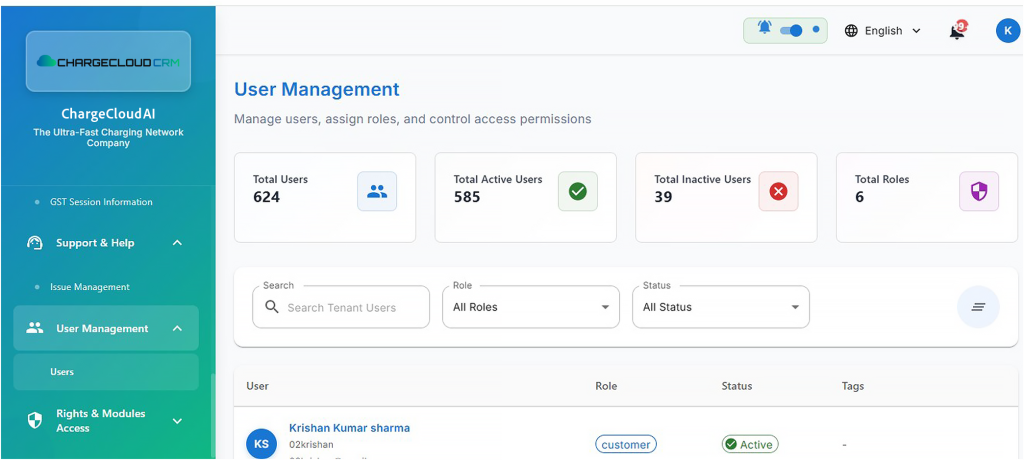Screen dimensions: 1024x460
Task: Click the KS user avatar
Action: (x=261, y=444)
